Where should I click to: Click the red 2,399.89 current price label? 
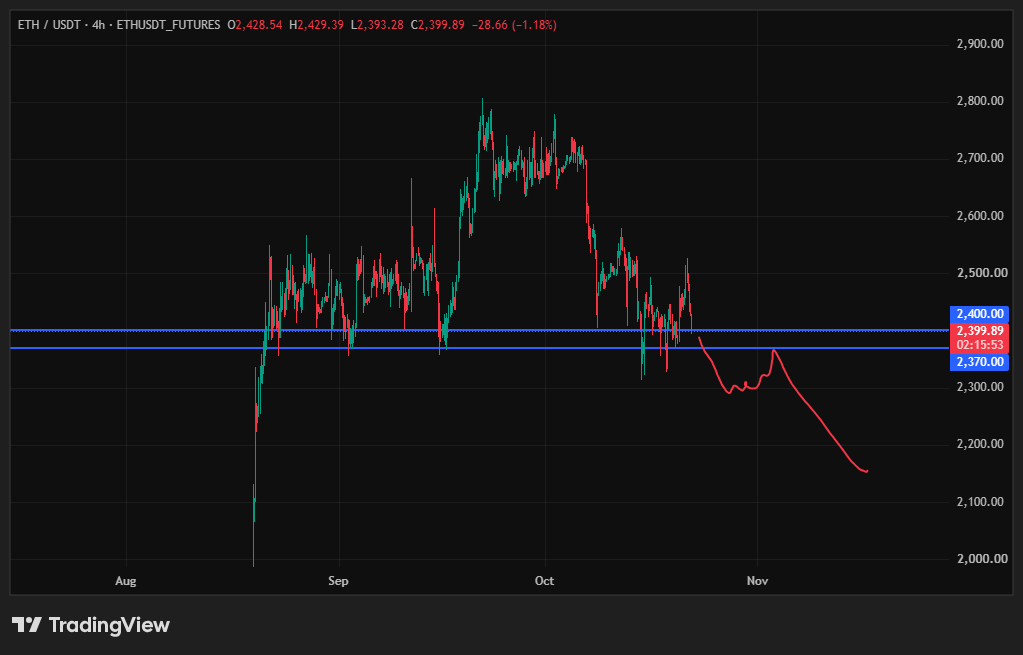[x=979, y=331]
